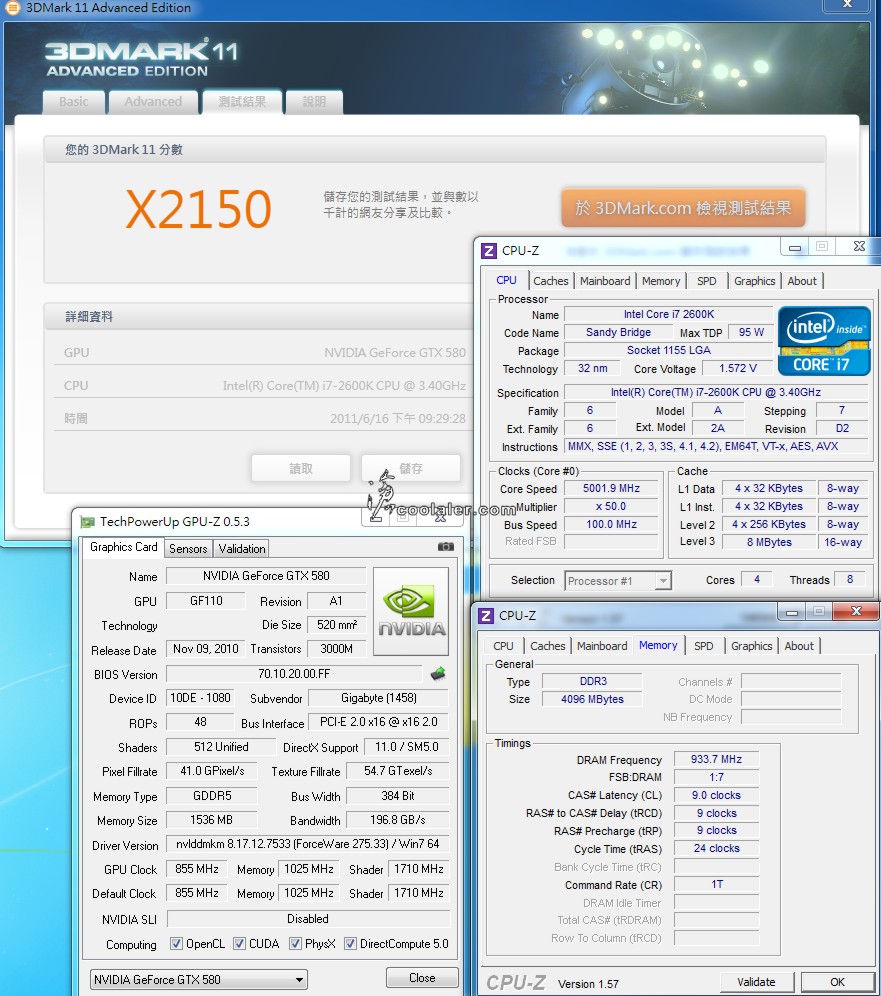Viewport: 881px width, 996px height.
Task: Click the GPU Clock value 855 MHz
Action: pos(197,869)
